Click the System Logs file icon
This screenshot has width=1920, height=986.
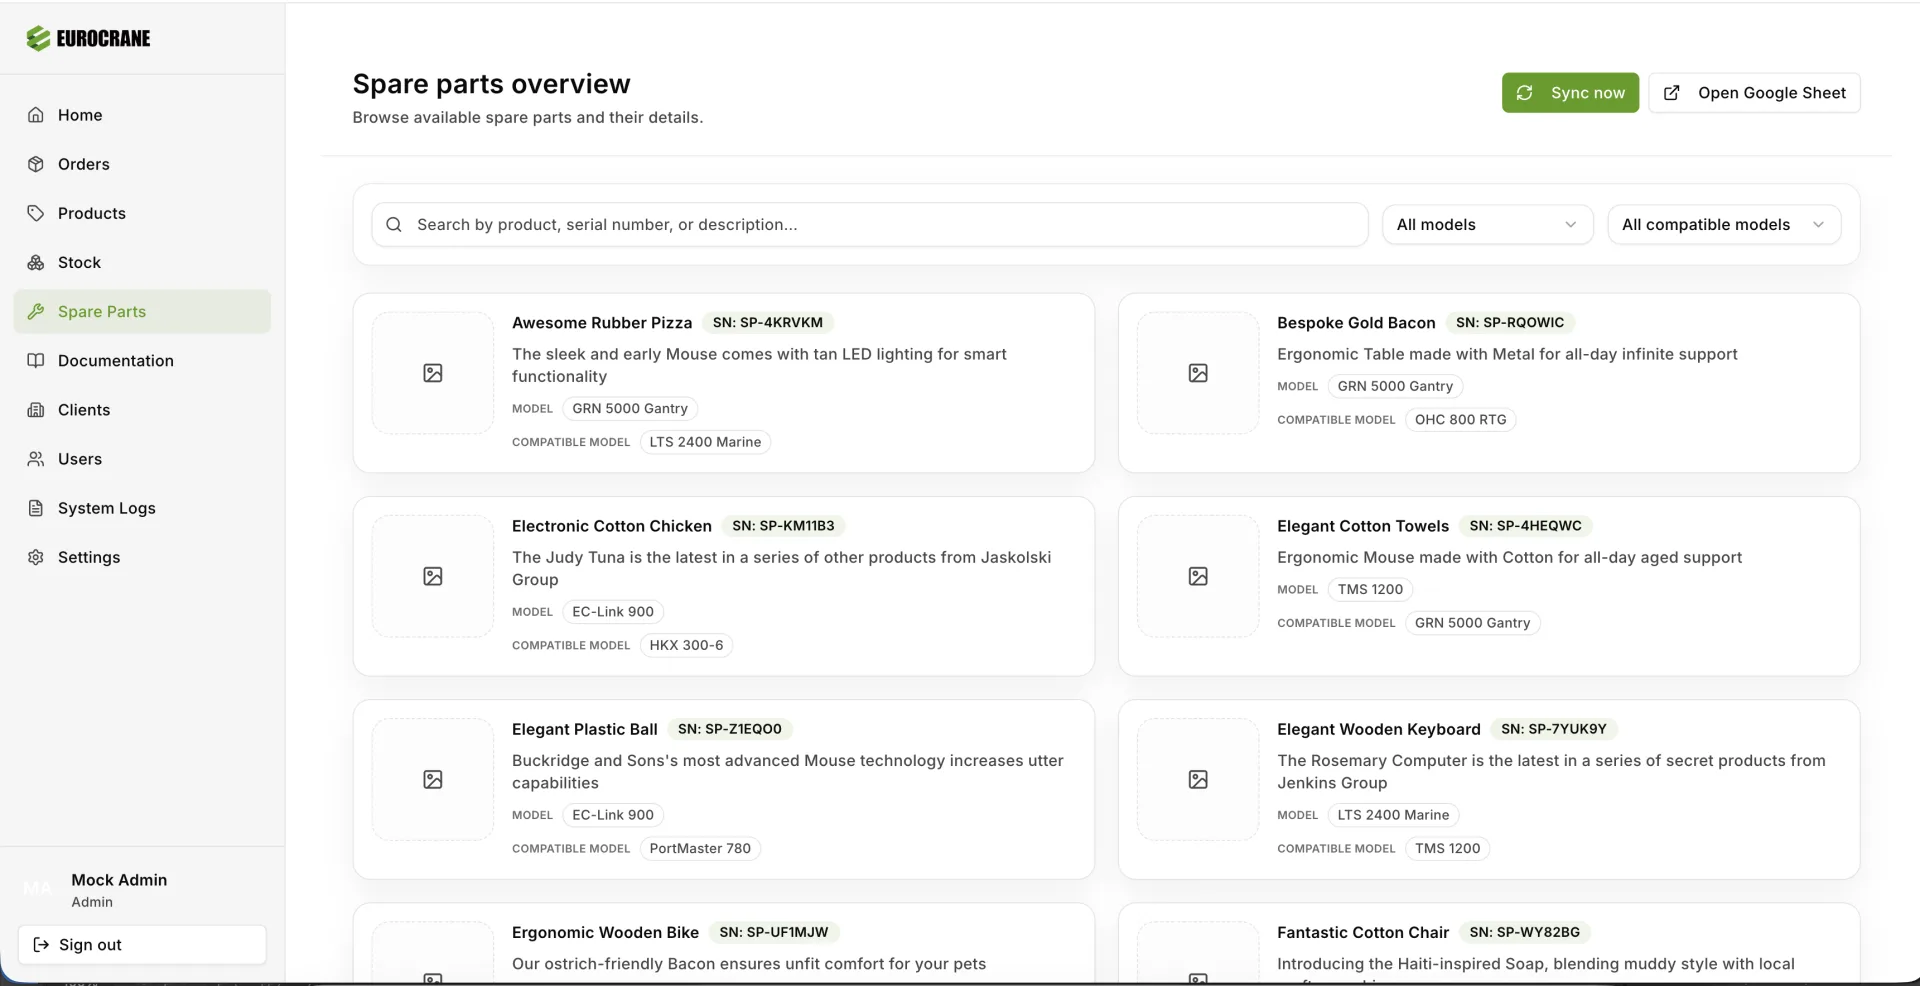click(x=36, y=508)
